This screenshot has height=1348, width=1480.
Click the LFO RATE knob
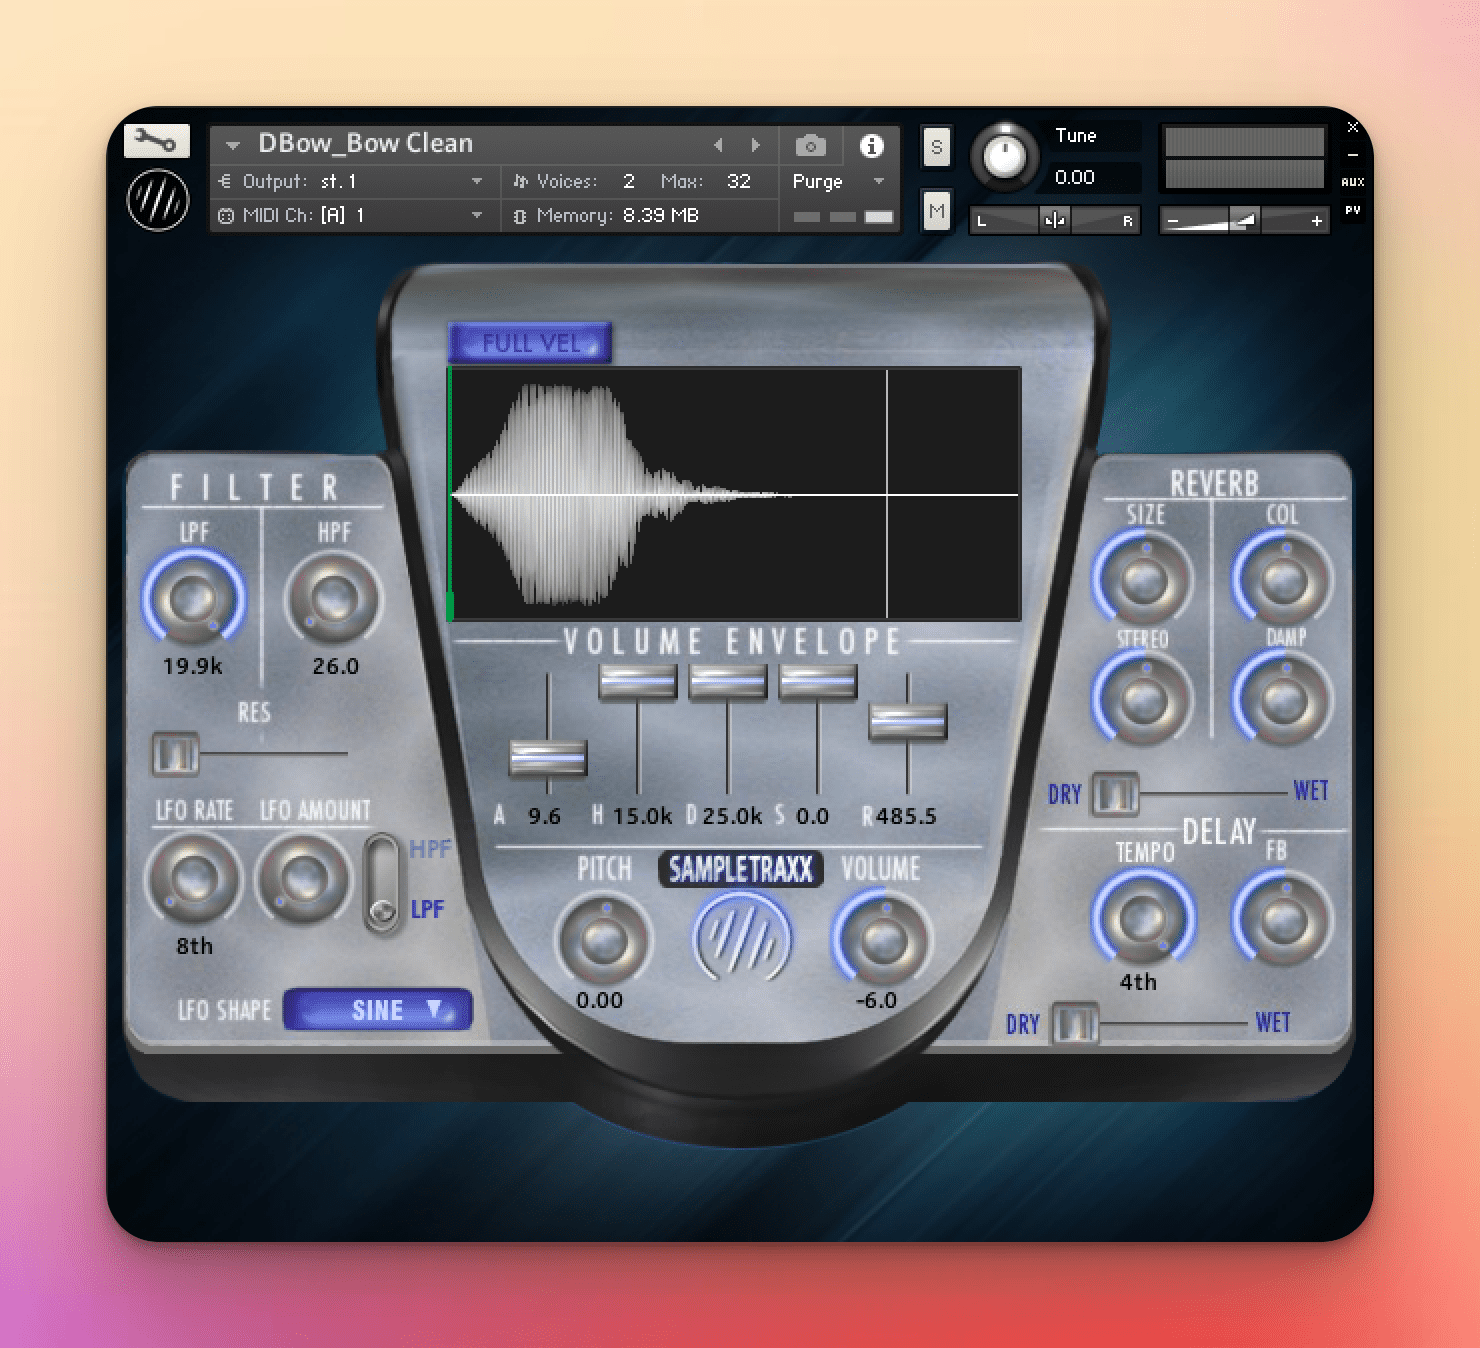(x=193, y=879)
